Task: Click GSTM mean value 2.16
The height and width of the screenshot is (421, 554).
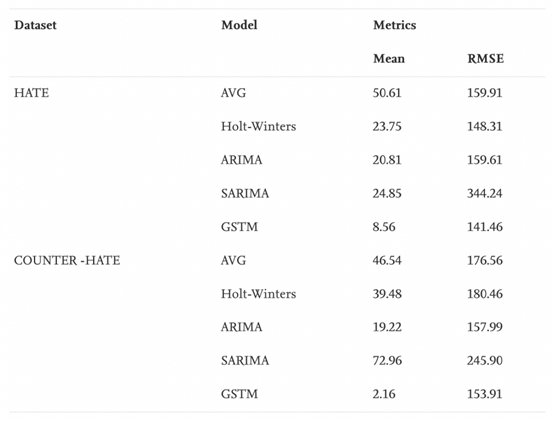Action: point(384,394)
